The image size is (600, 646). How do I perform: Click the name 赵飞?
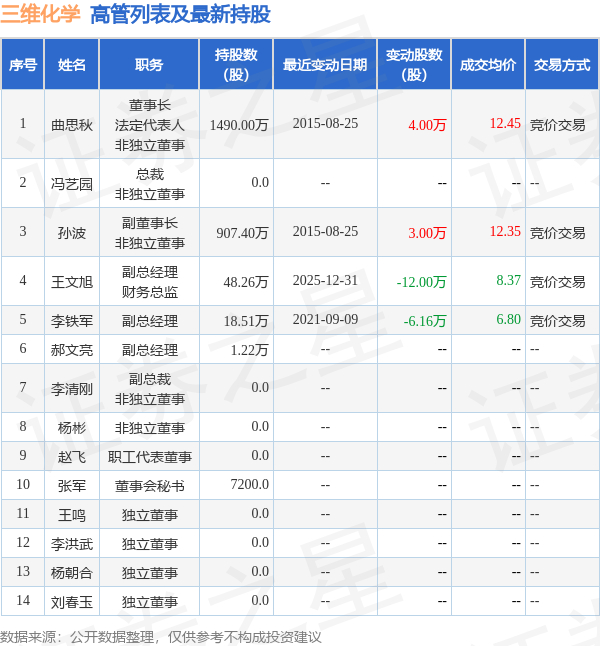click(72, 456)
